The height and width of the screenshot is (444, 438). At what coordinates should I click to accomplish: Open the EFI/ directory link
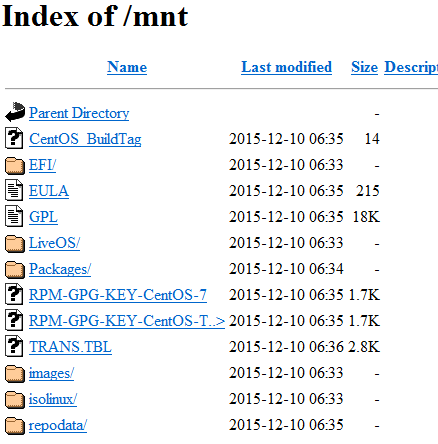(x=42, y=165)
